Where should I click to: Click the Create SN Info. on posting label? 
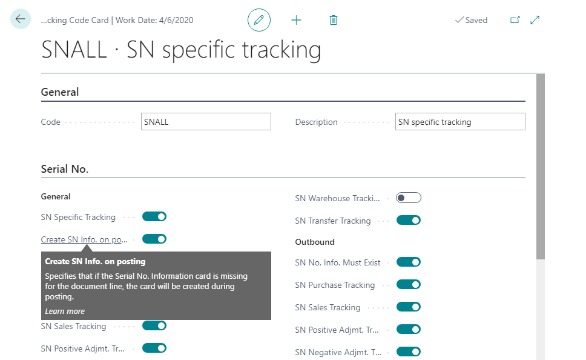(x=84, y=239)
